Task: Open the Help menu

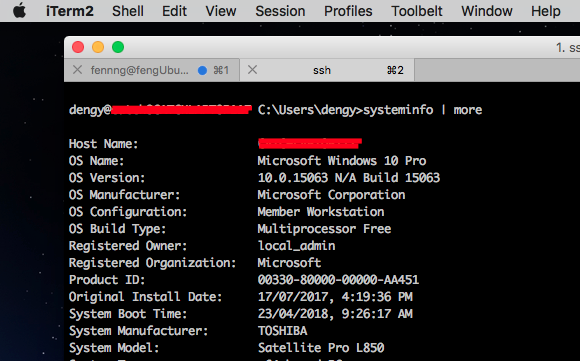Action: coord(546,11)
